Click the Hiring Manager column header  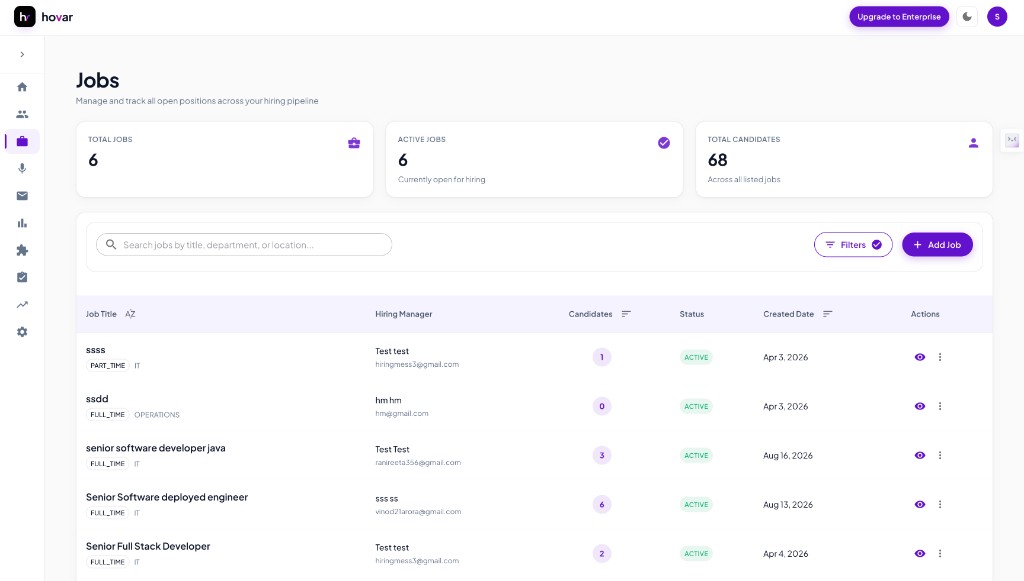(404, 314)
